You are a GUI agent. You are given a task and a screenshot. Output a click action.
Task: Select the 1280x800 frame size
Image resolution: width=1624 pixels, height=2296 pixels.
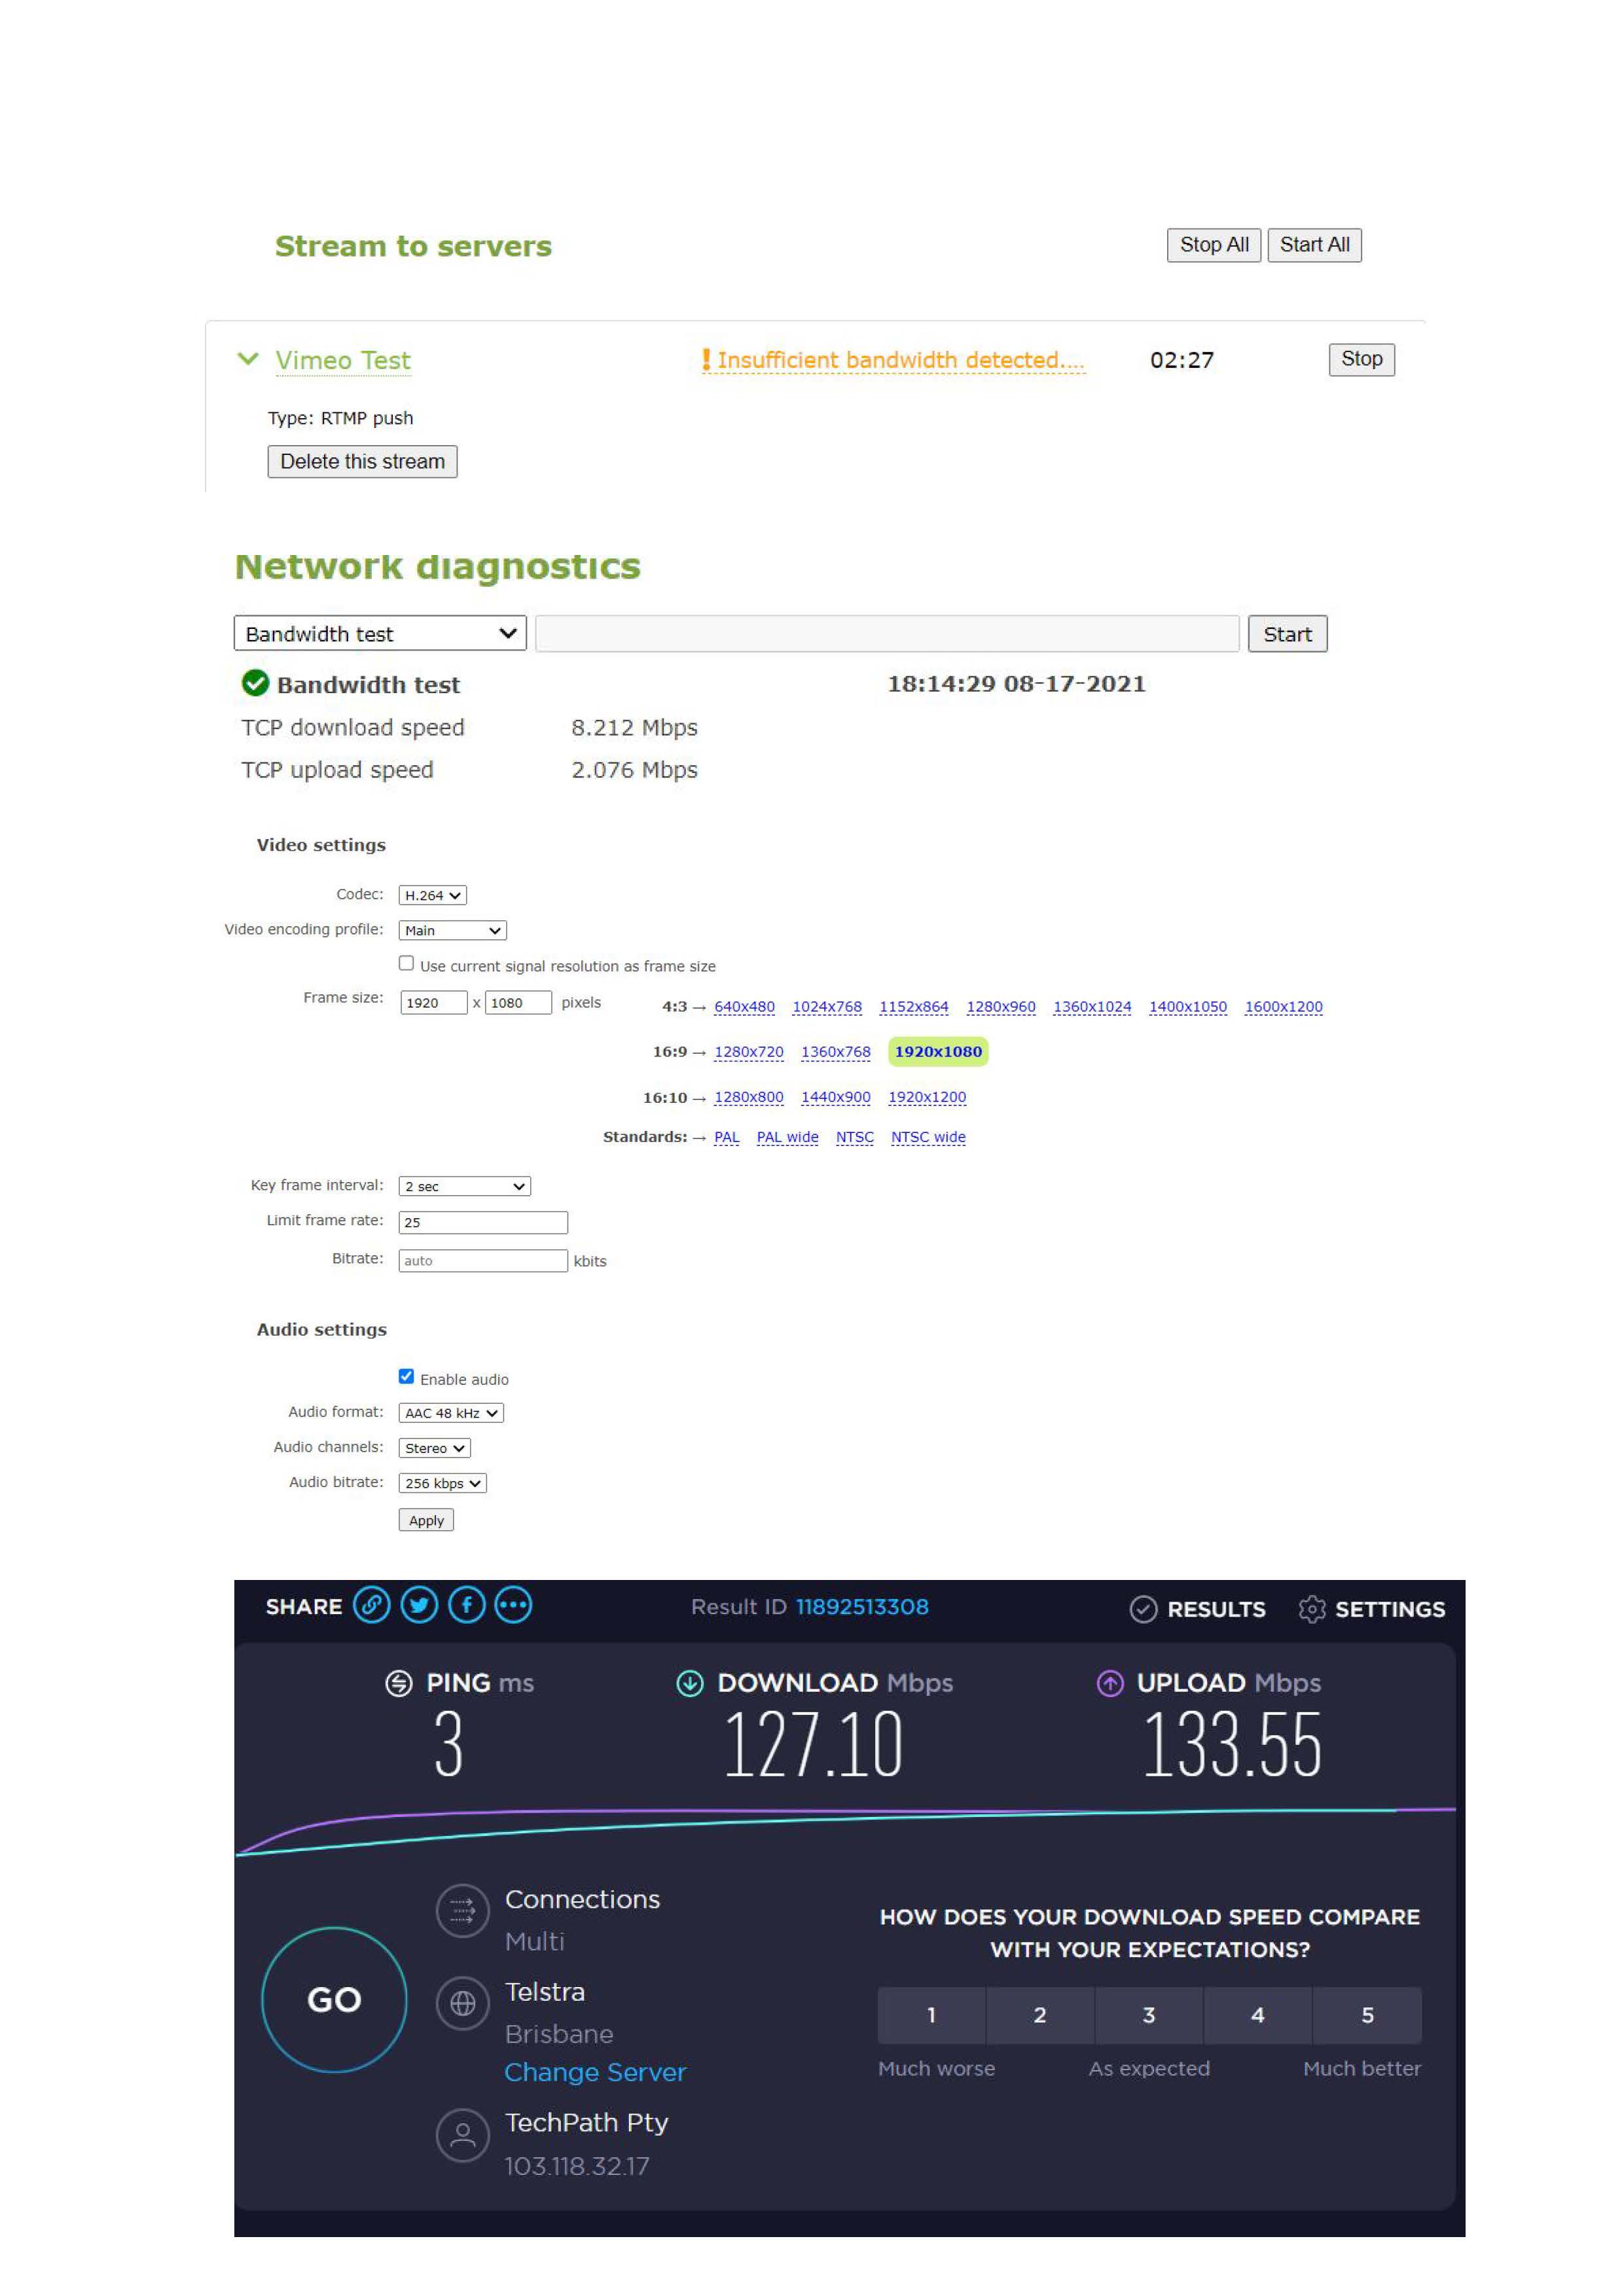[749, 1097]
